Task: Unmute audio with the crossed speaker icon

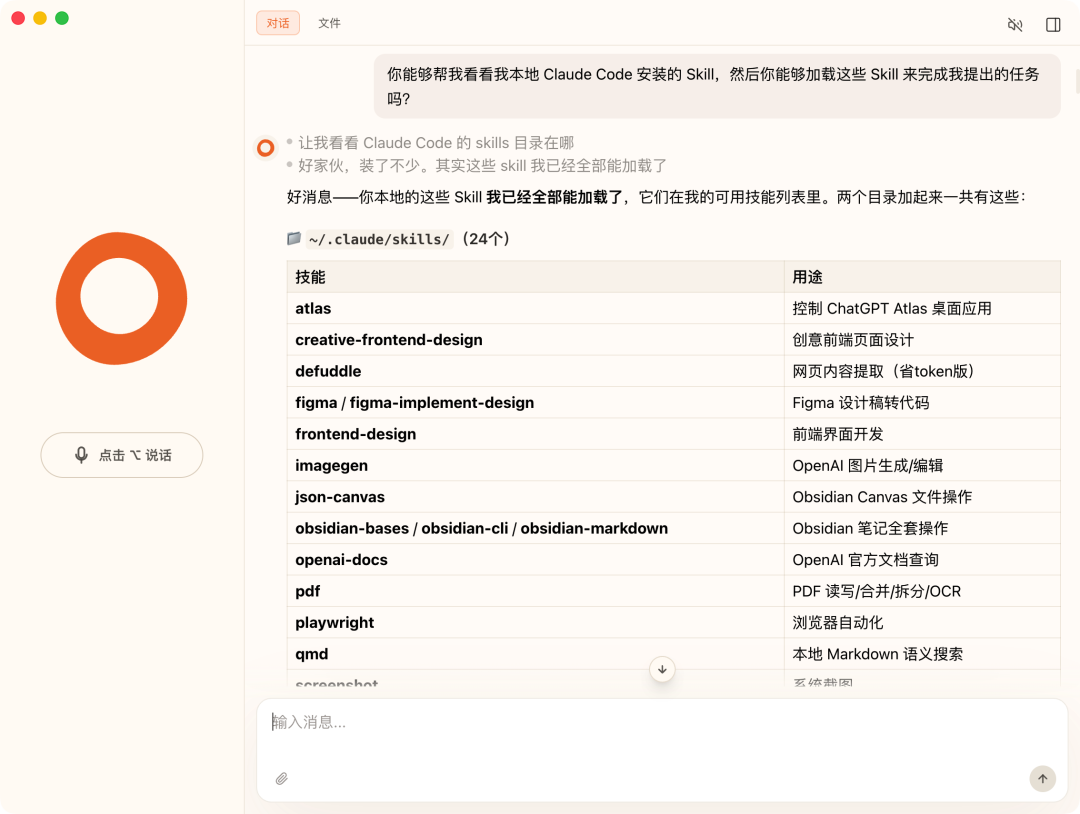Action: (1015, 24)
